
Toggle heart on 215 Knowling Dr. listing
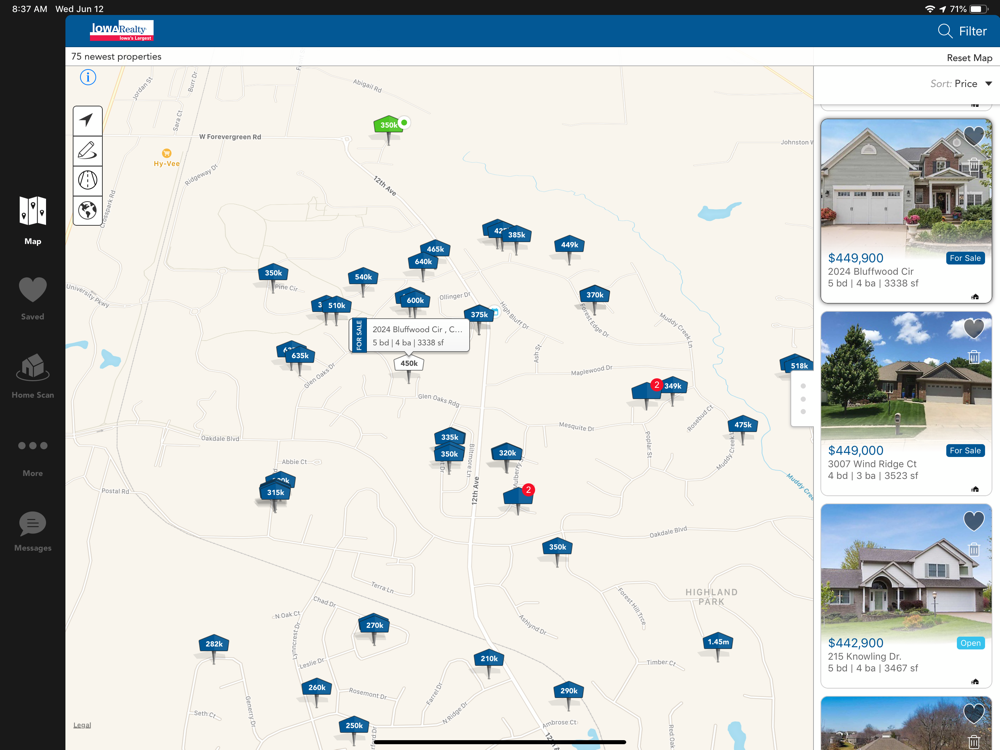[x=973, y=521]
